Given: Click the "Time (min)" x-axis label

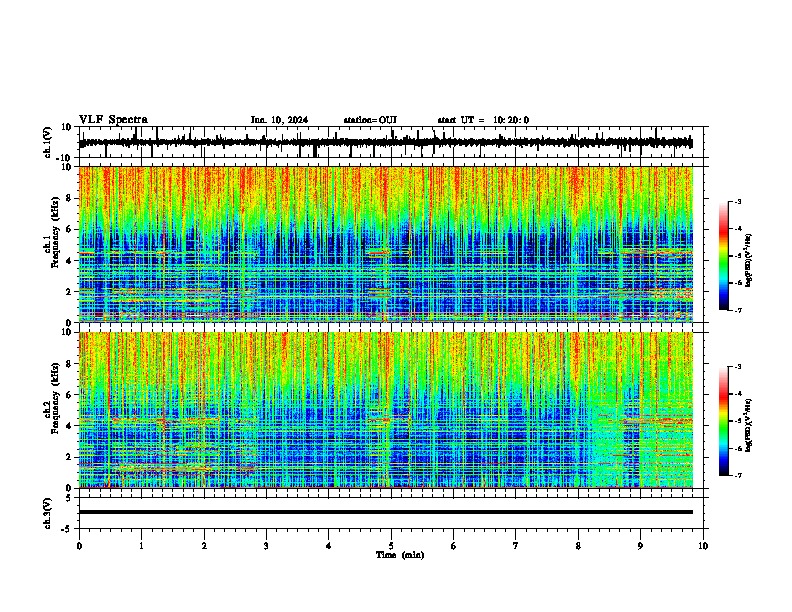Looking at the screenshot, I should (400, 555).
